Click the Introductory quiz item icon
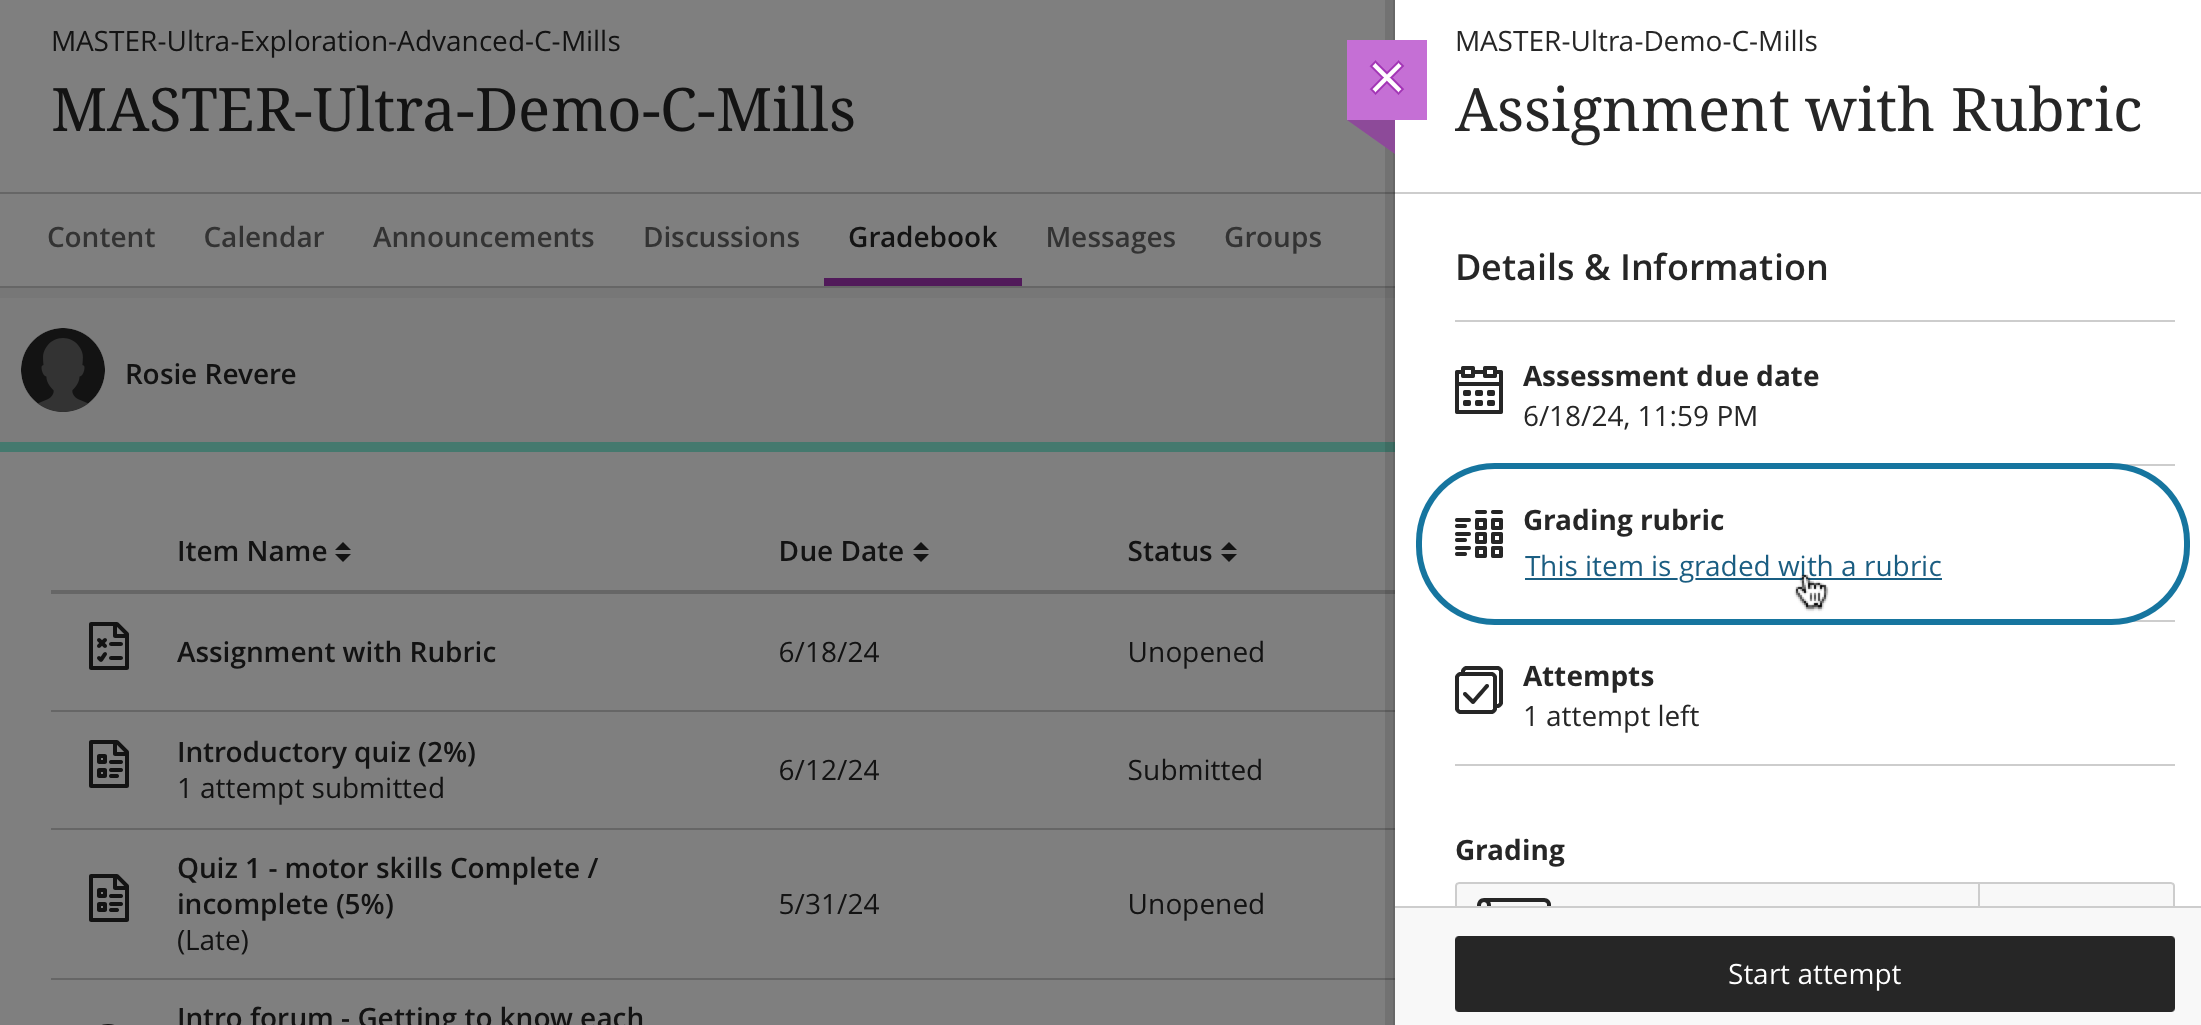 click(109, 764)
